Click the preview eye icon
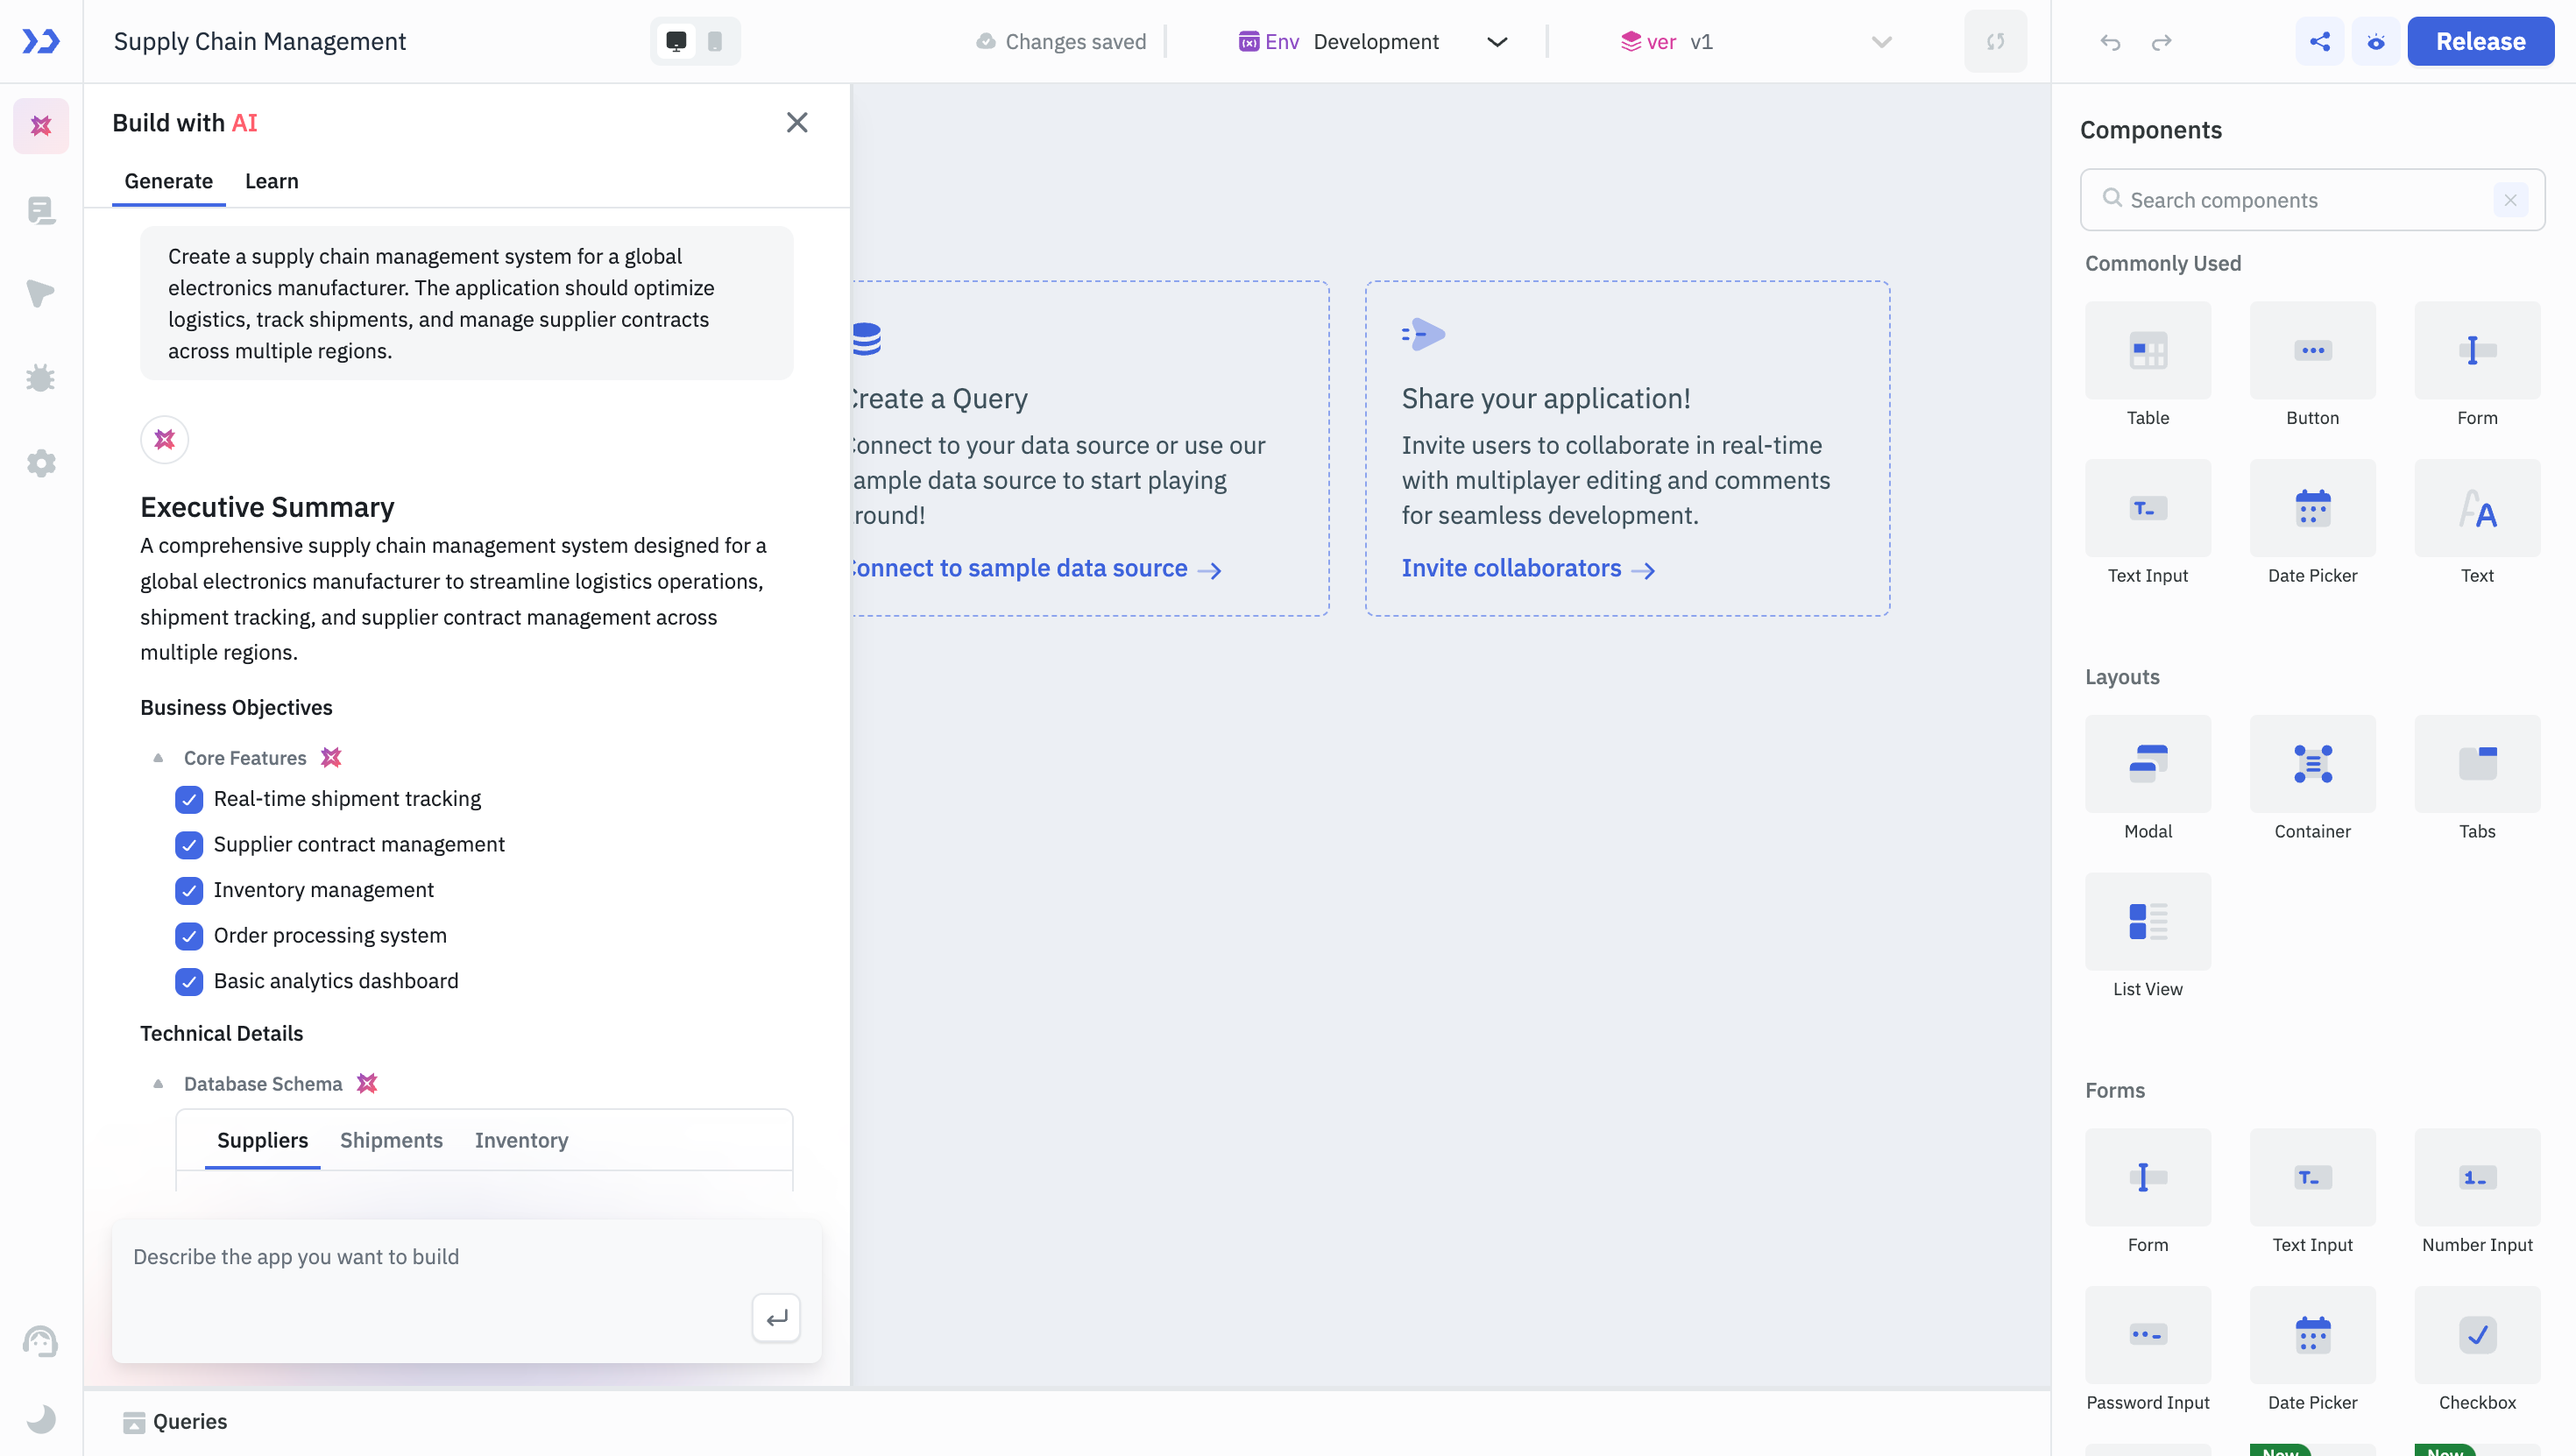This screenshot has height=1456, width=2576. [x=2376, y=42]
